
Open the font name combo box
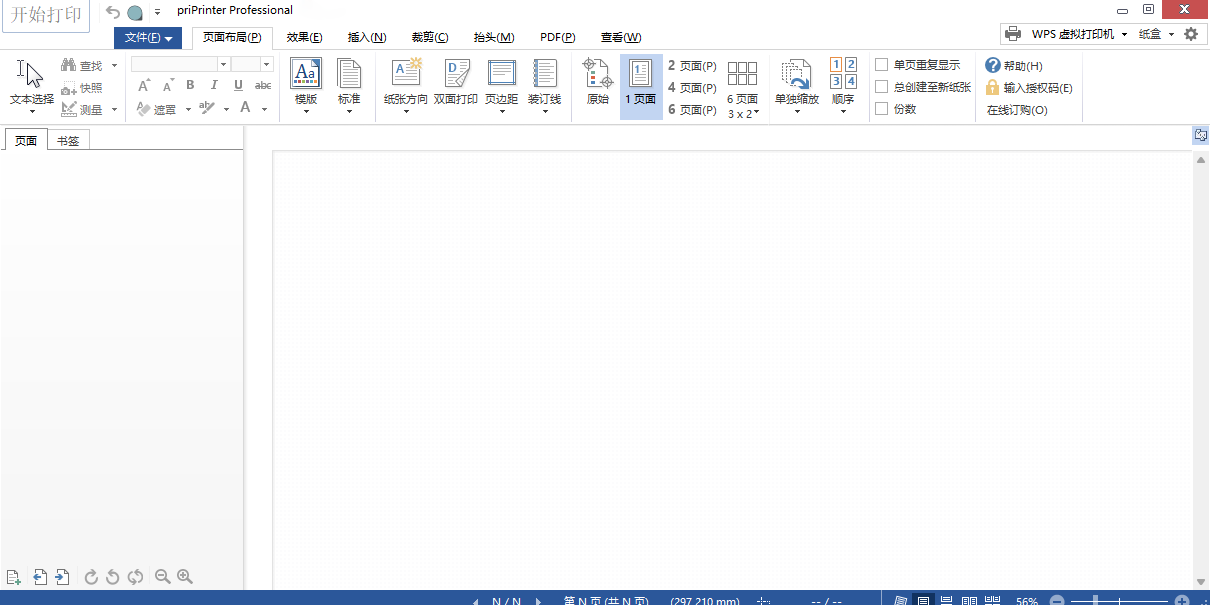180,64
